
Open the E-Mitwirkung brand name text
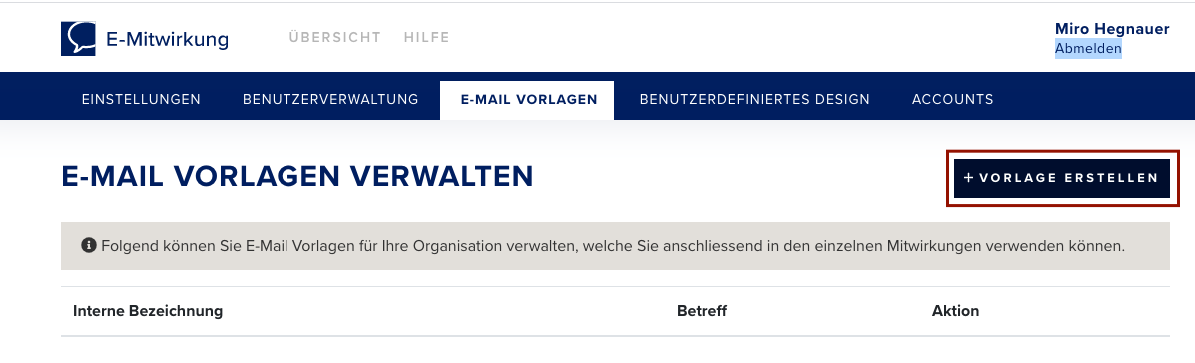[168, 39]
